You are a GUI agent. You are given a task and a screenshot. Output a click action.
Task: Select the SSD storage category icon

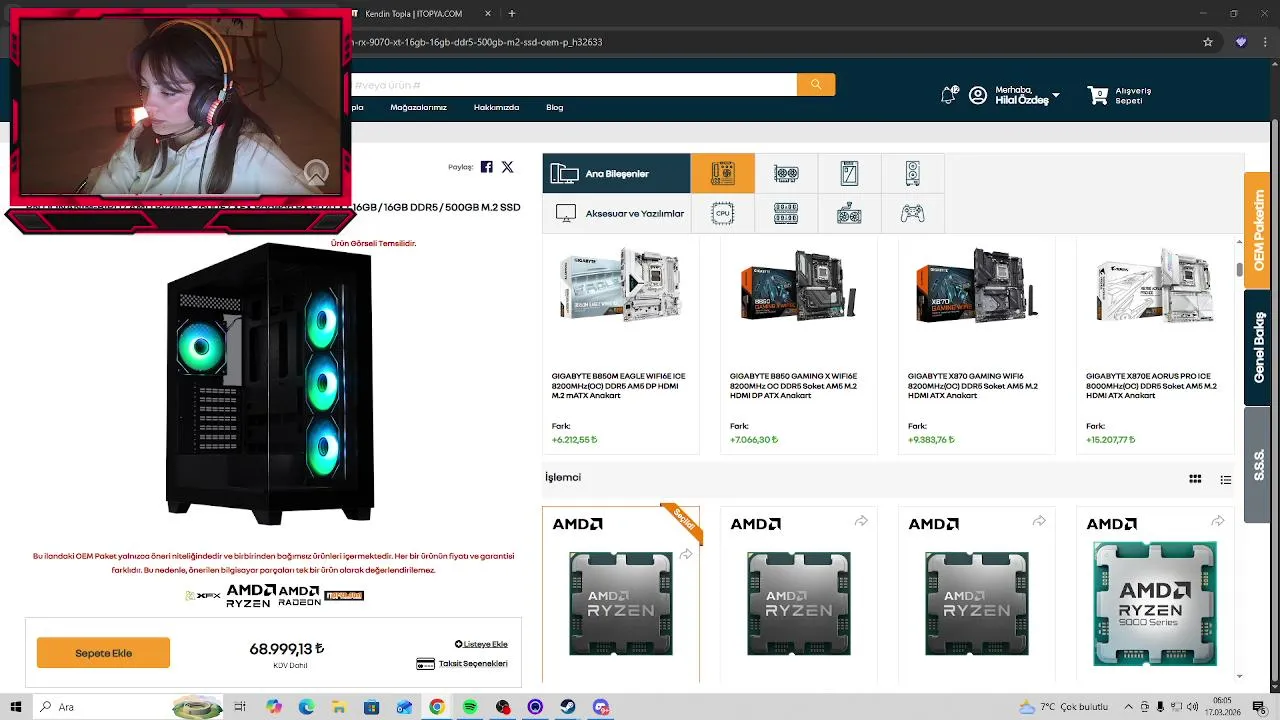click(x=849, y=173)
